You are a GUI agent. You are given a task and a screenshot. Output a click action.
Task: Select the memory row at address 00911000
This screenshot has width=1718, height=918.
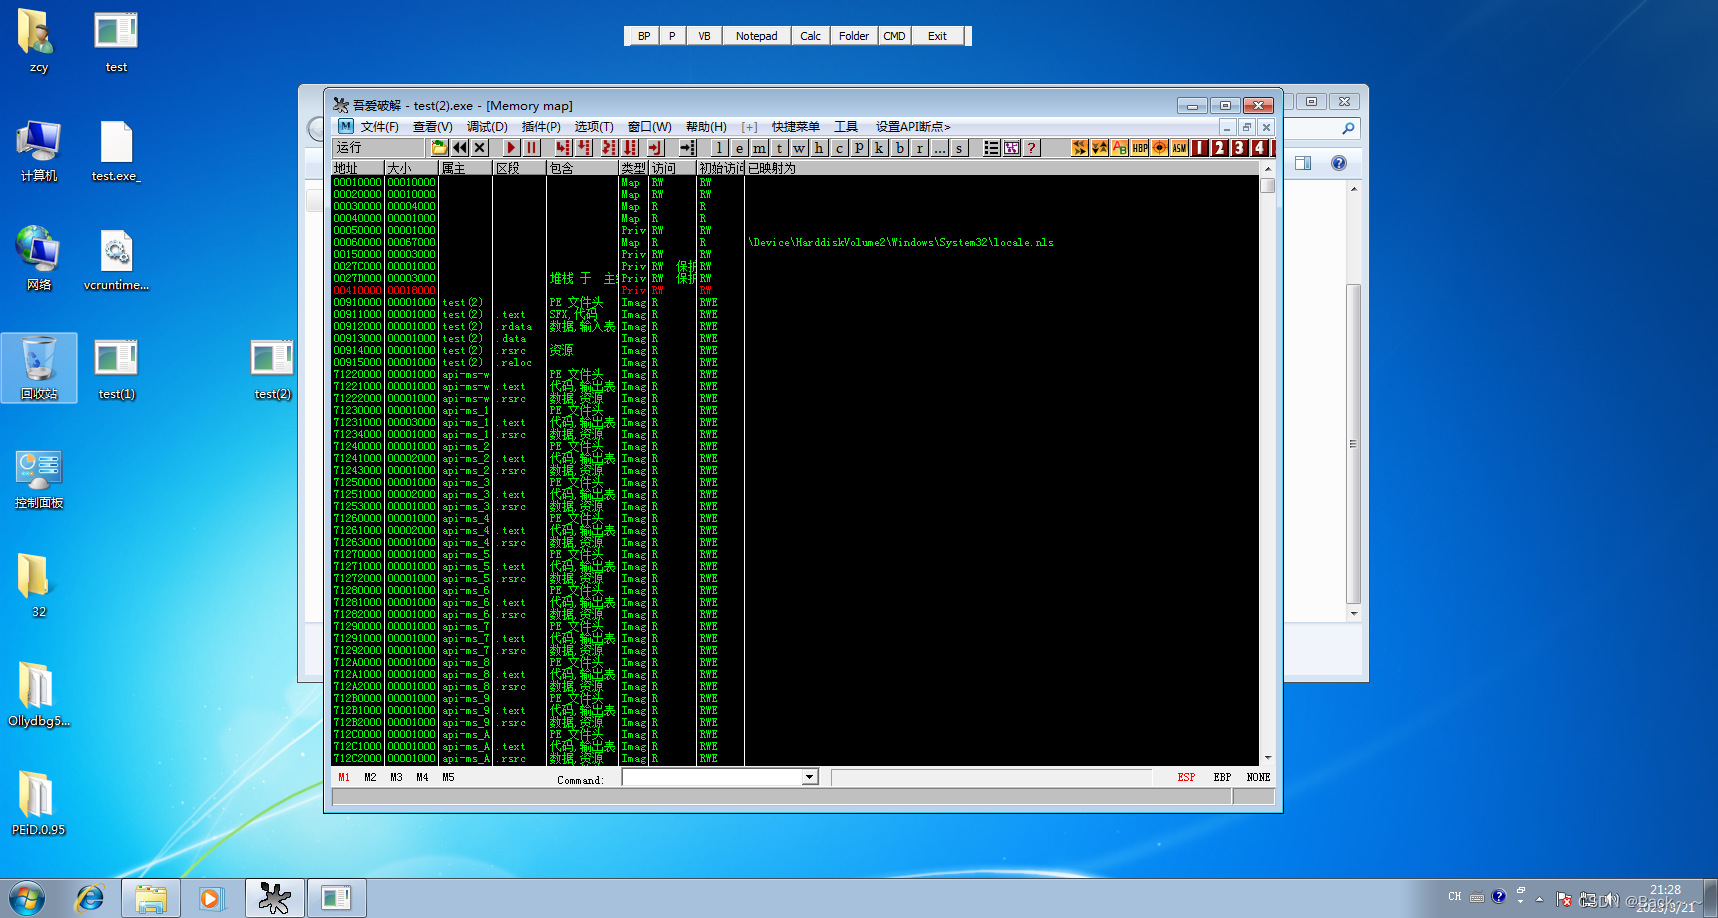tap(795, 314)
